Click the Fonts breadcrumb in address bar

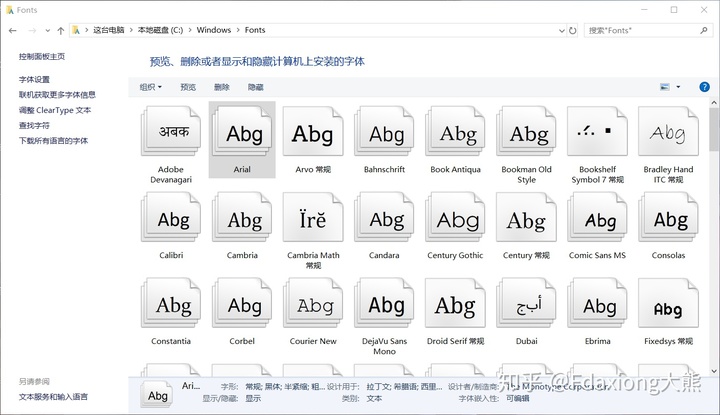255,30
